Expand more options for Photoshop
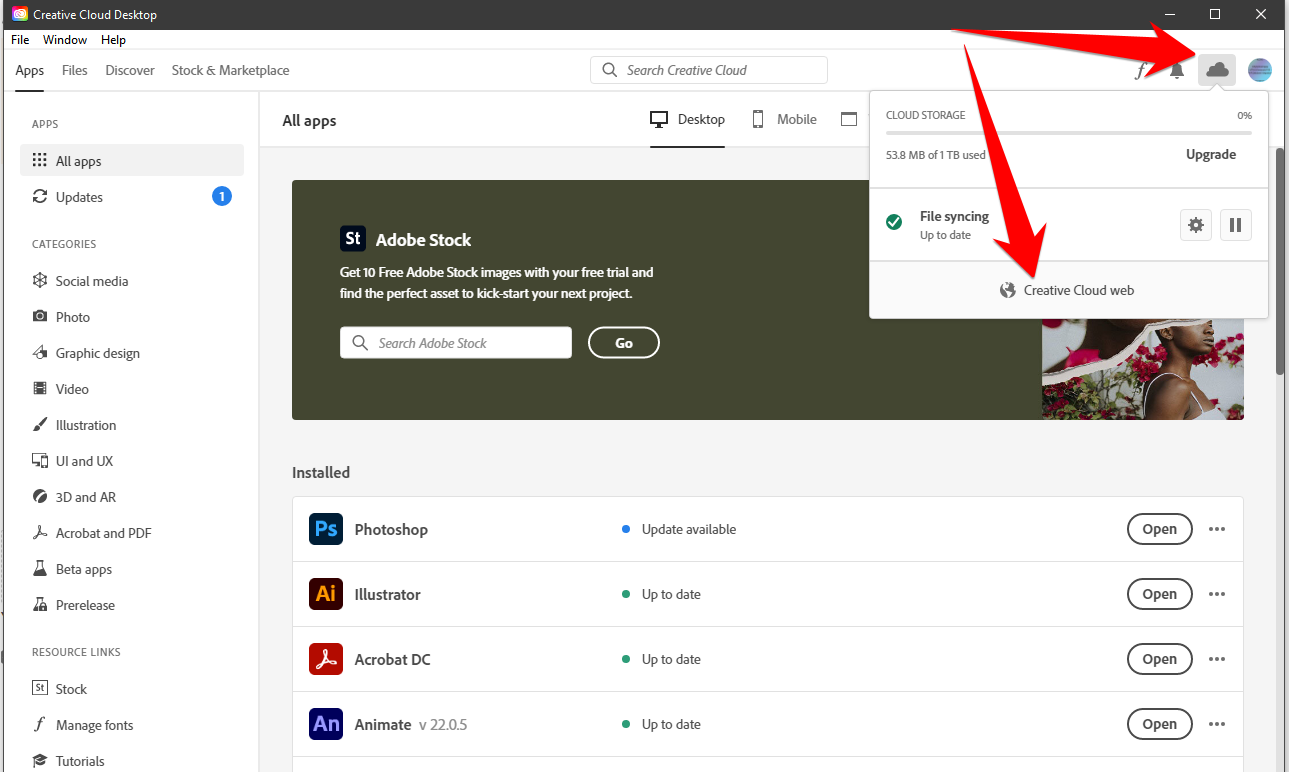This screenshot has height=772, width=1289. coord(1217,529)
